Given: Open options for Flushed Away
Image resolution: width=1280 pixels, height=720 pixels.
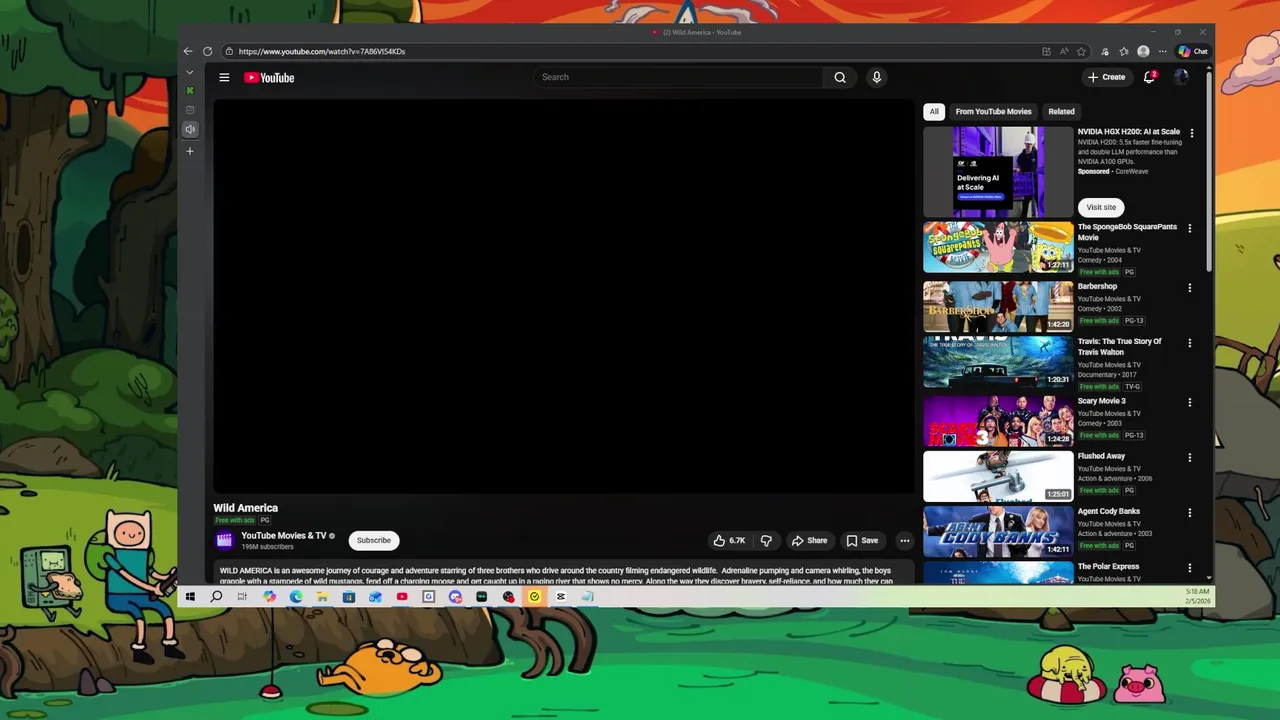Looking at the screenshot, I should (1190, 457).
